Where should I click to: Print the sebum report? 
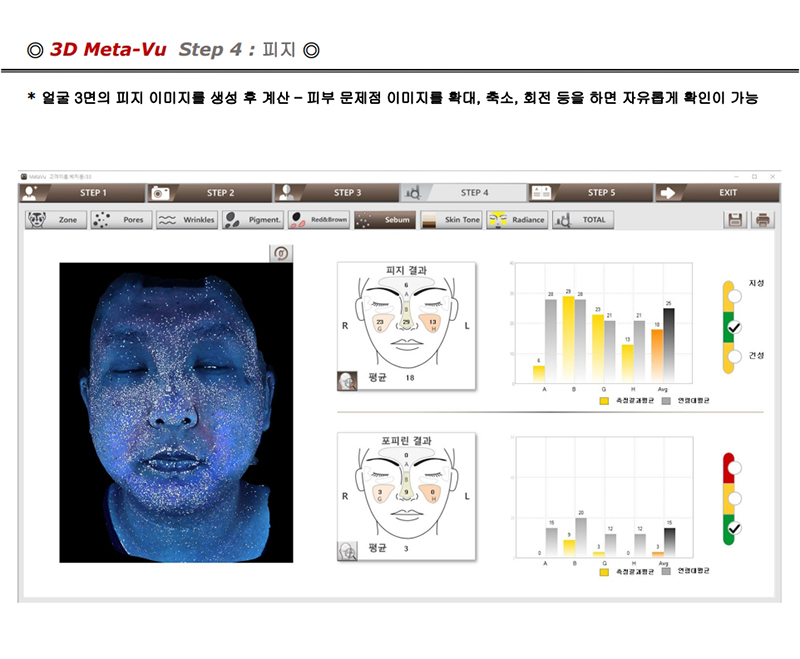pos(762,220)
